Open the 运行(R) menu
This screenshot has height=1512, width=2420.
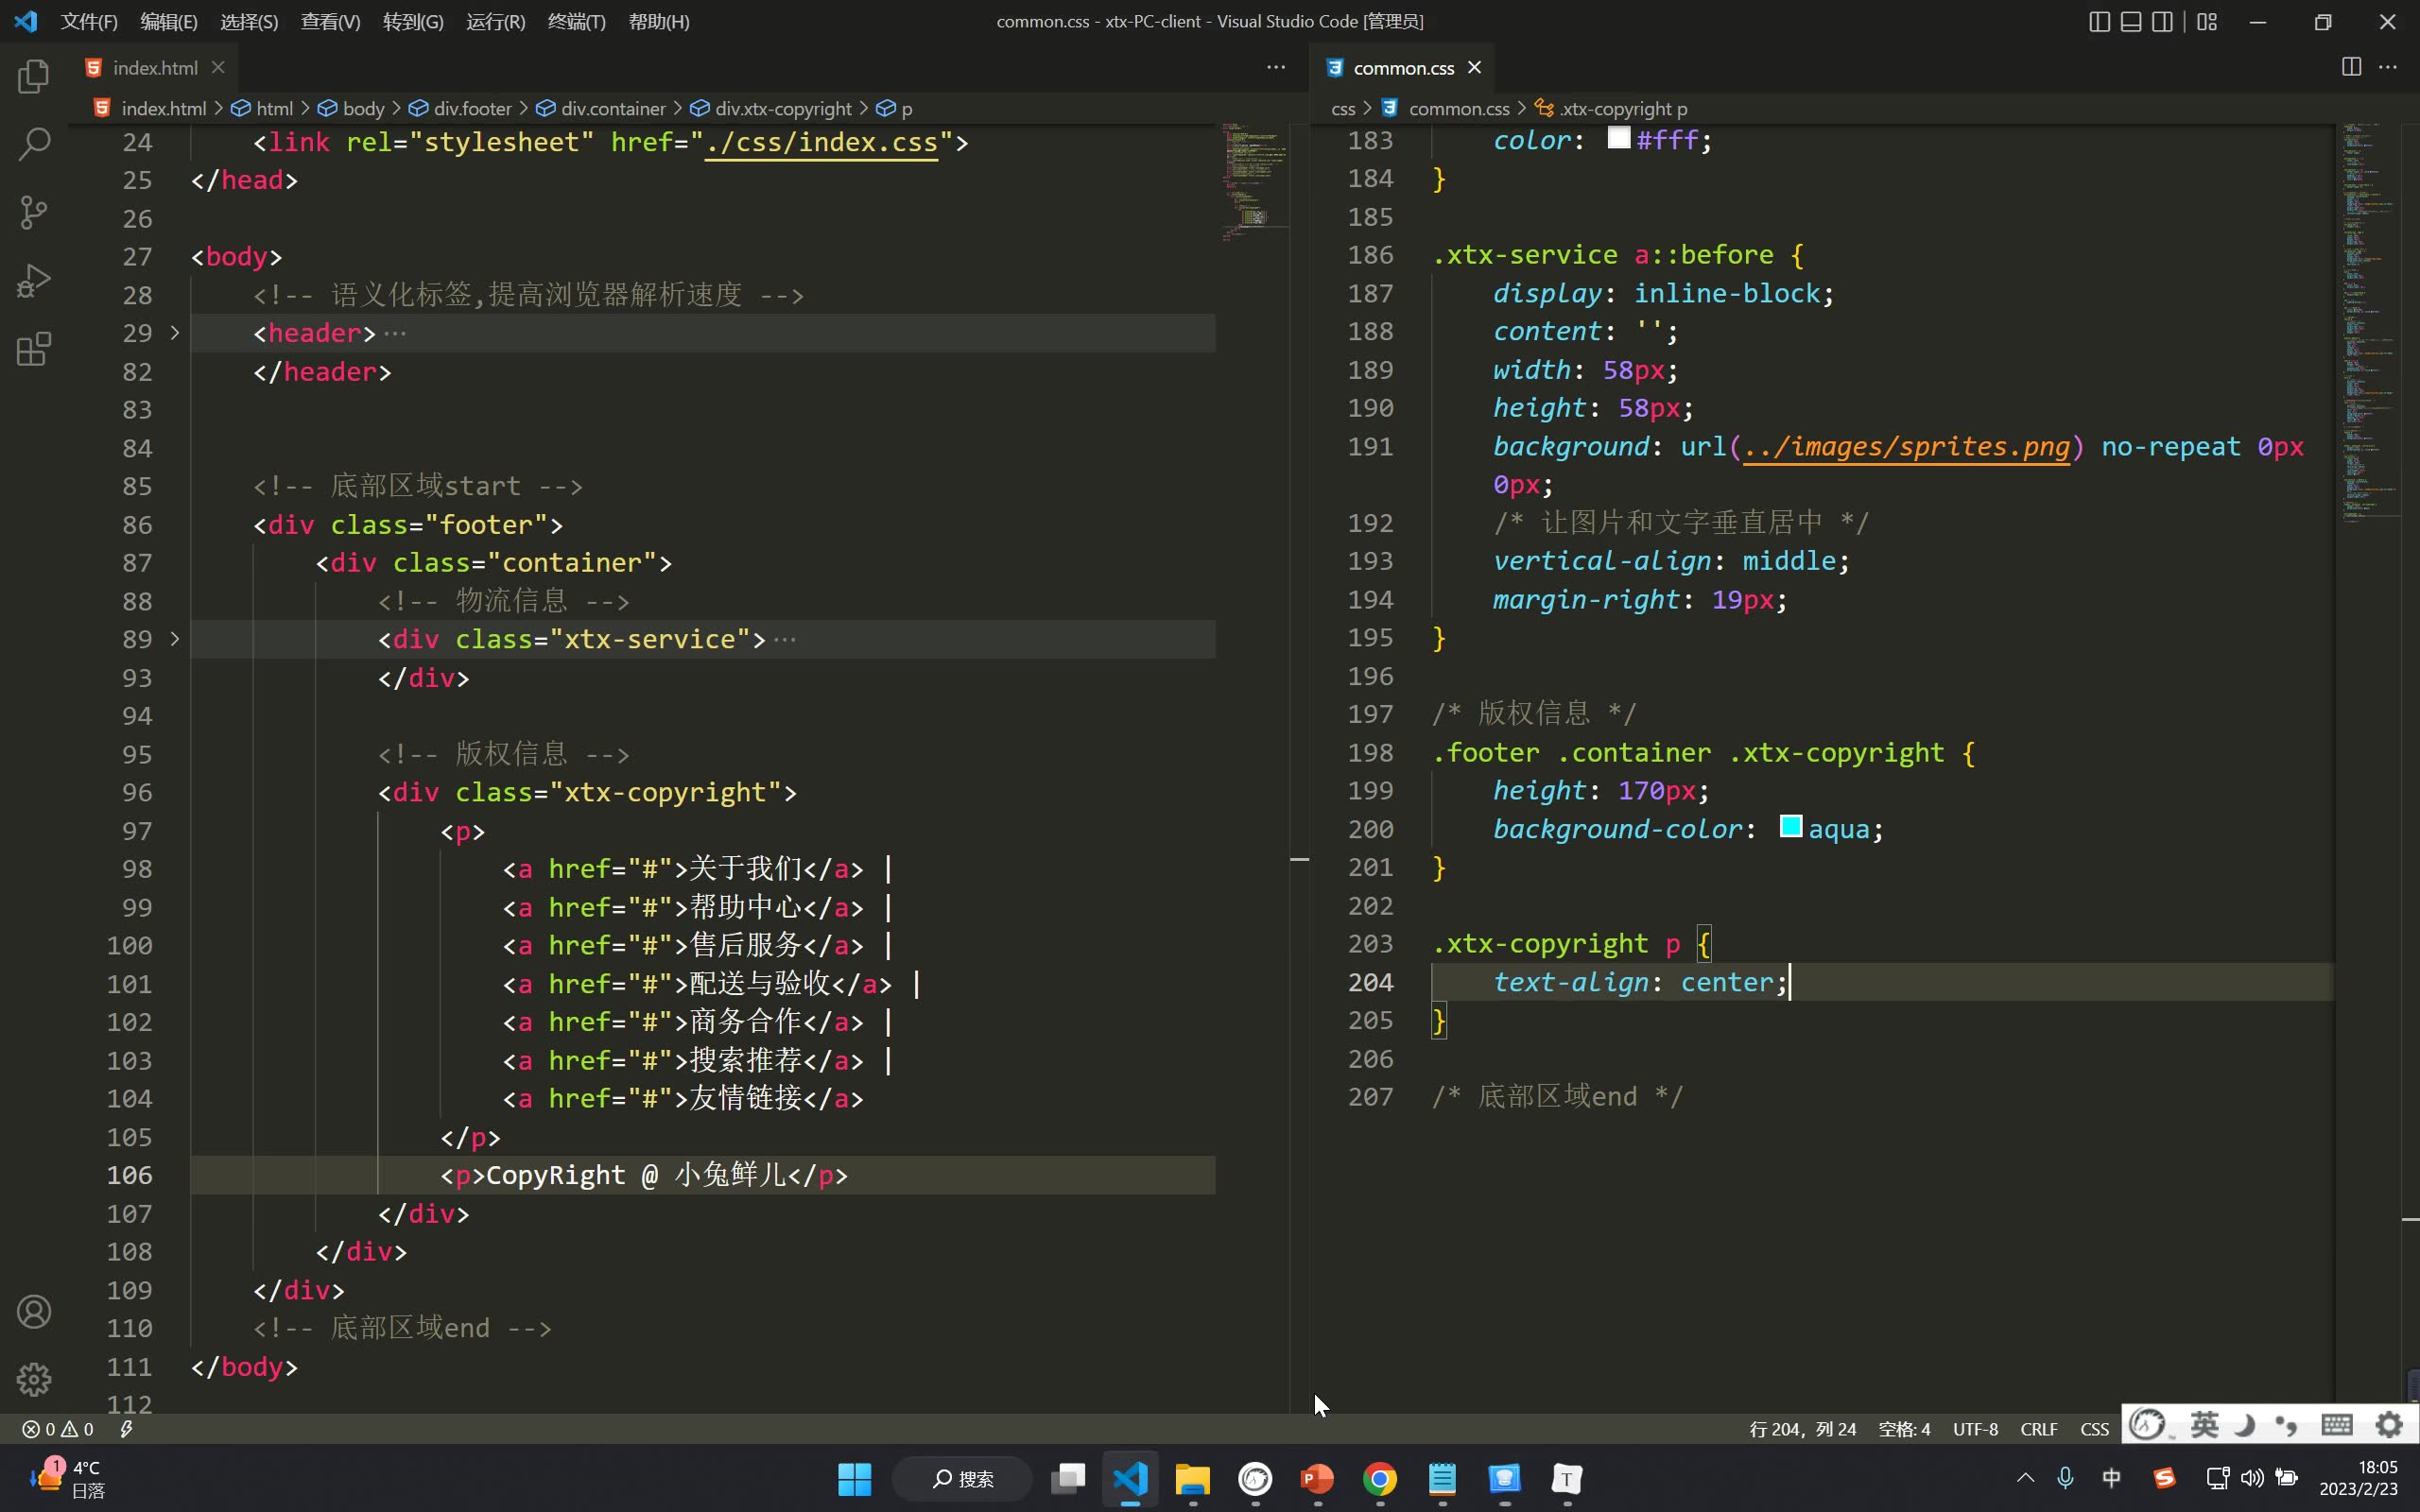coord(496,21)
